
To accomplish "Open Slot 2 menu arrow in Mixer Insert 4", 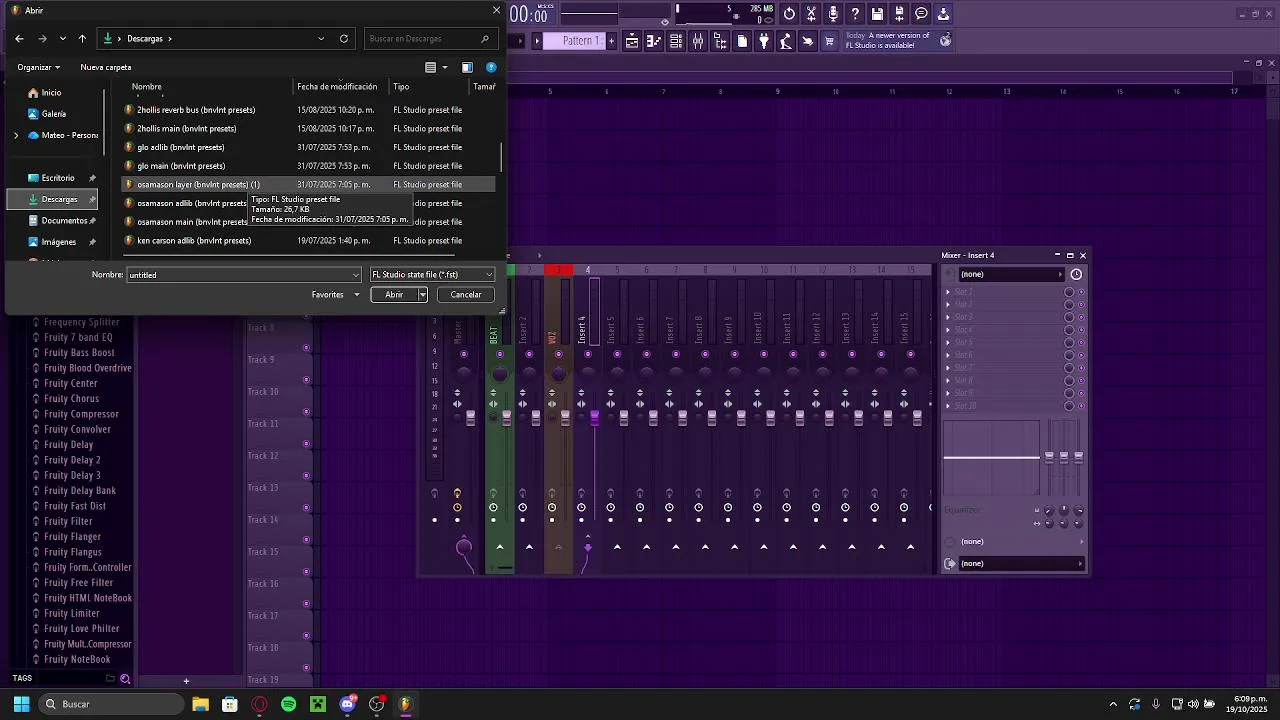I will tap(948, 304).
